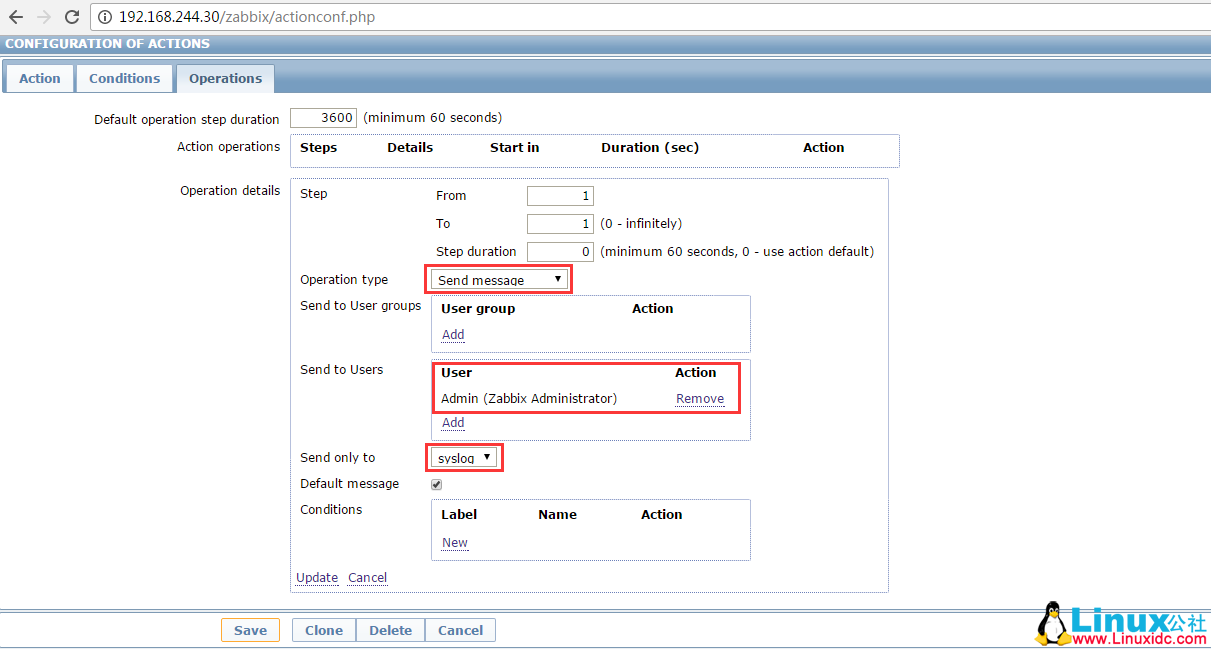Delete the current action

pos(390,630)
